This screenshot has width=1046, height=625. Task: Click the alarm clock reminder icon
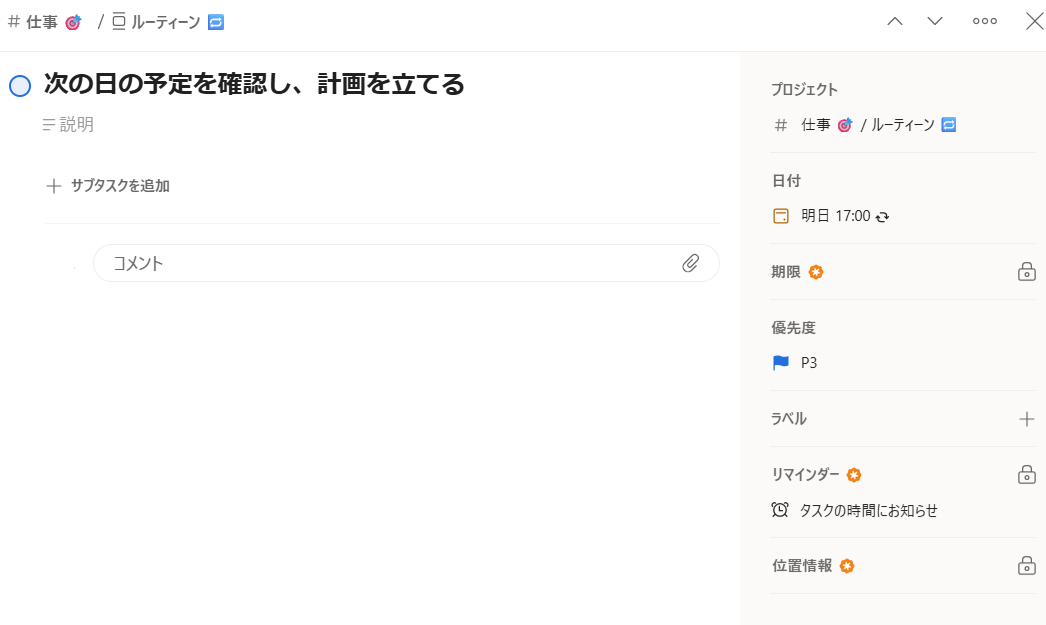coord(781,510)
